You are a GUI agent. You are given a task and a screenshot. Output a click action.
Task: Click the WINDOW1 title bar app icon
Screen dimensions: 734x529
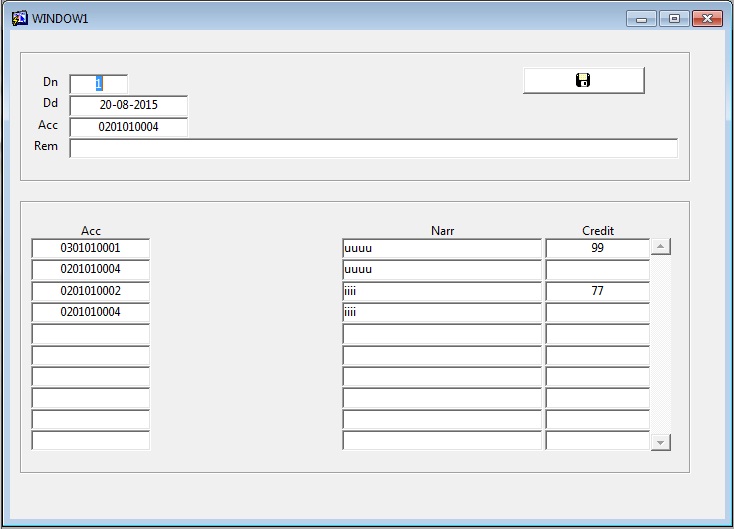[x=19, y=18]
